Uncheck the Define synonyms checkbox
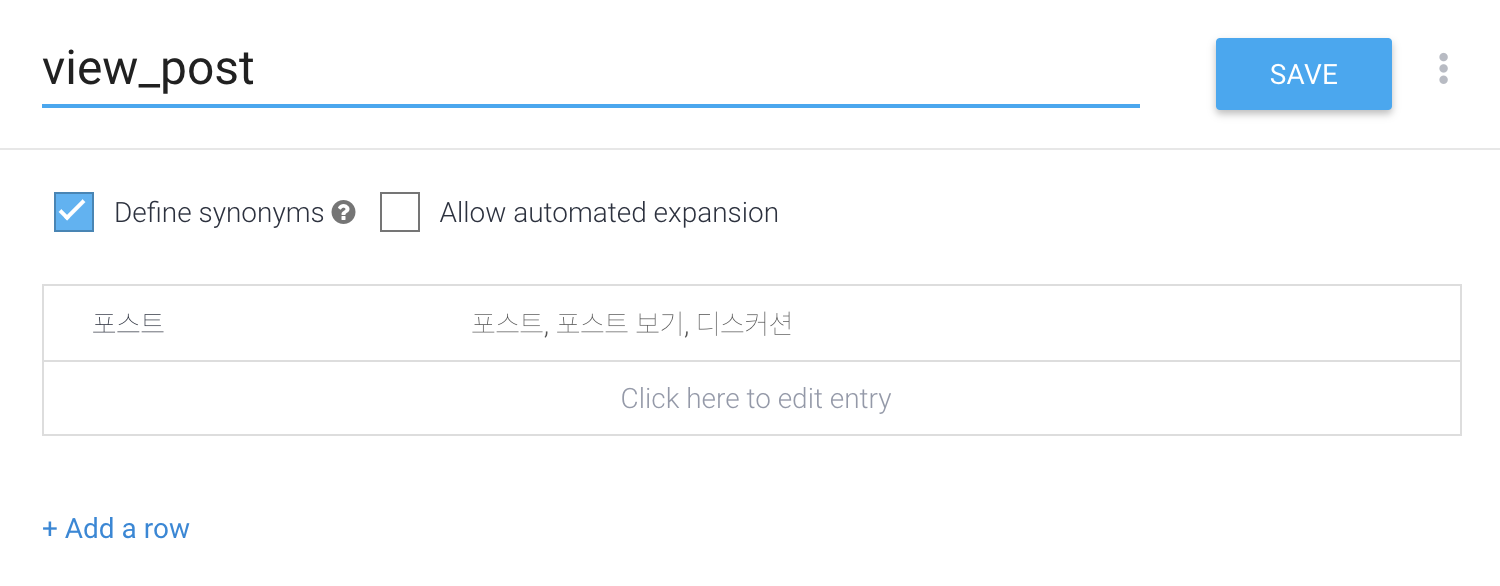 [74, 212]
